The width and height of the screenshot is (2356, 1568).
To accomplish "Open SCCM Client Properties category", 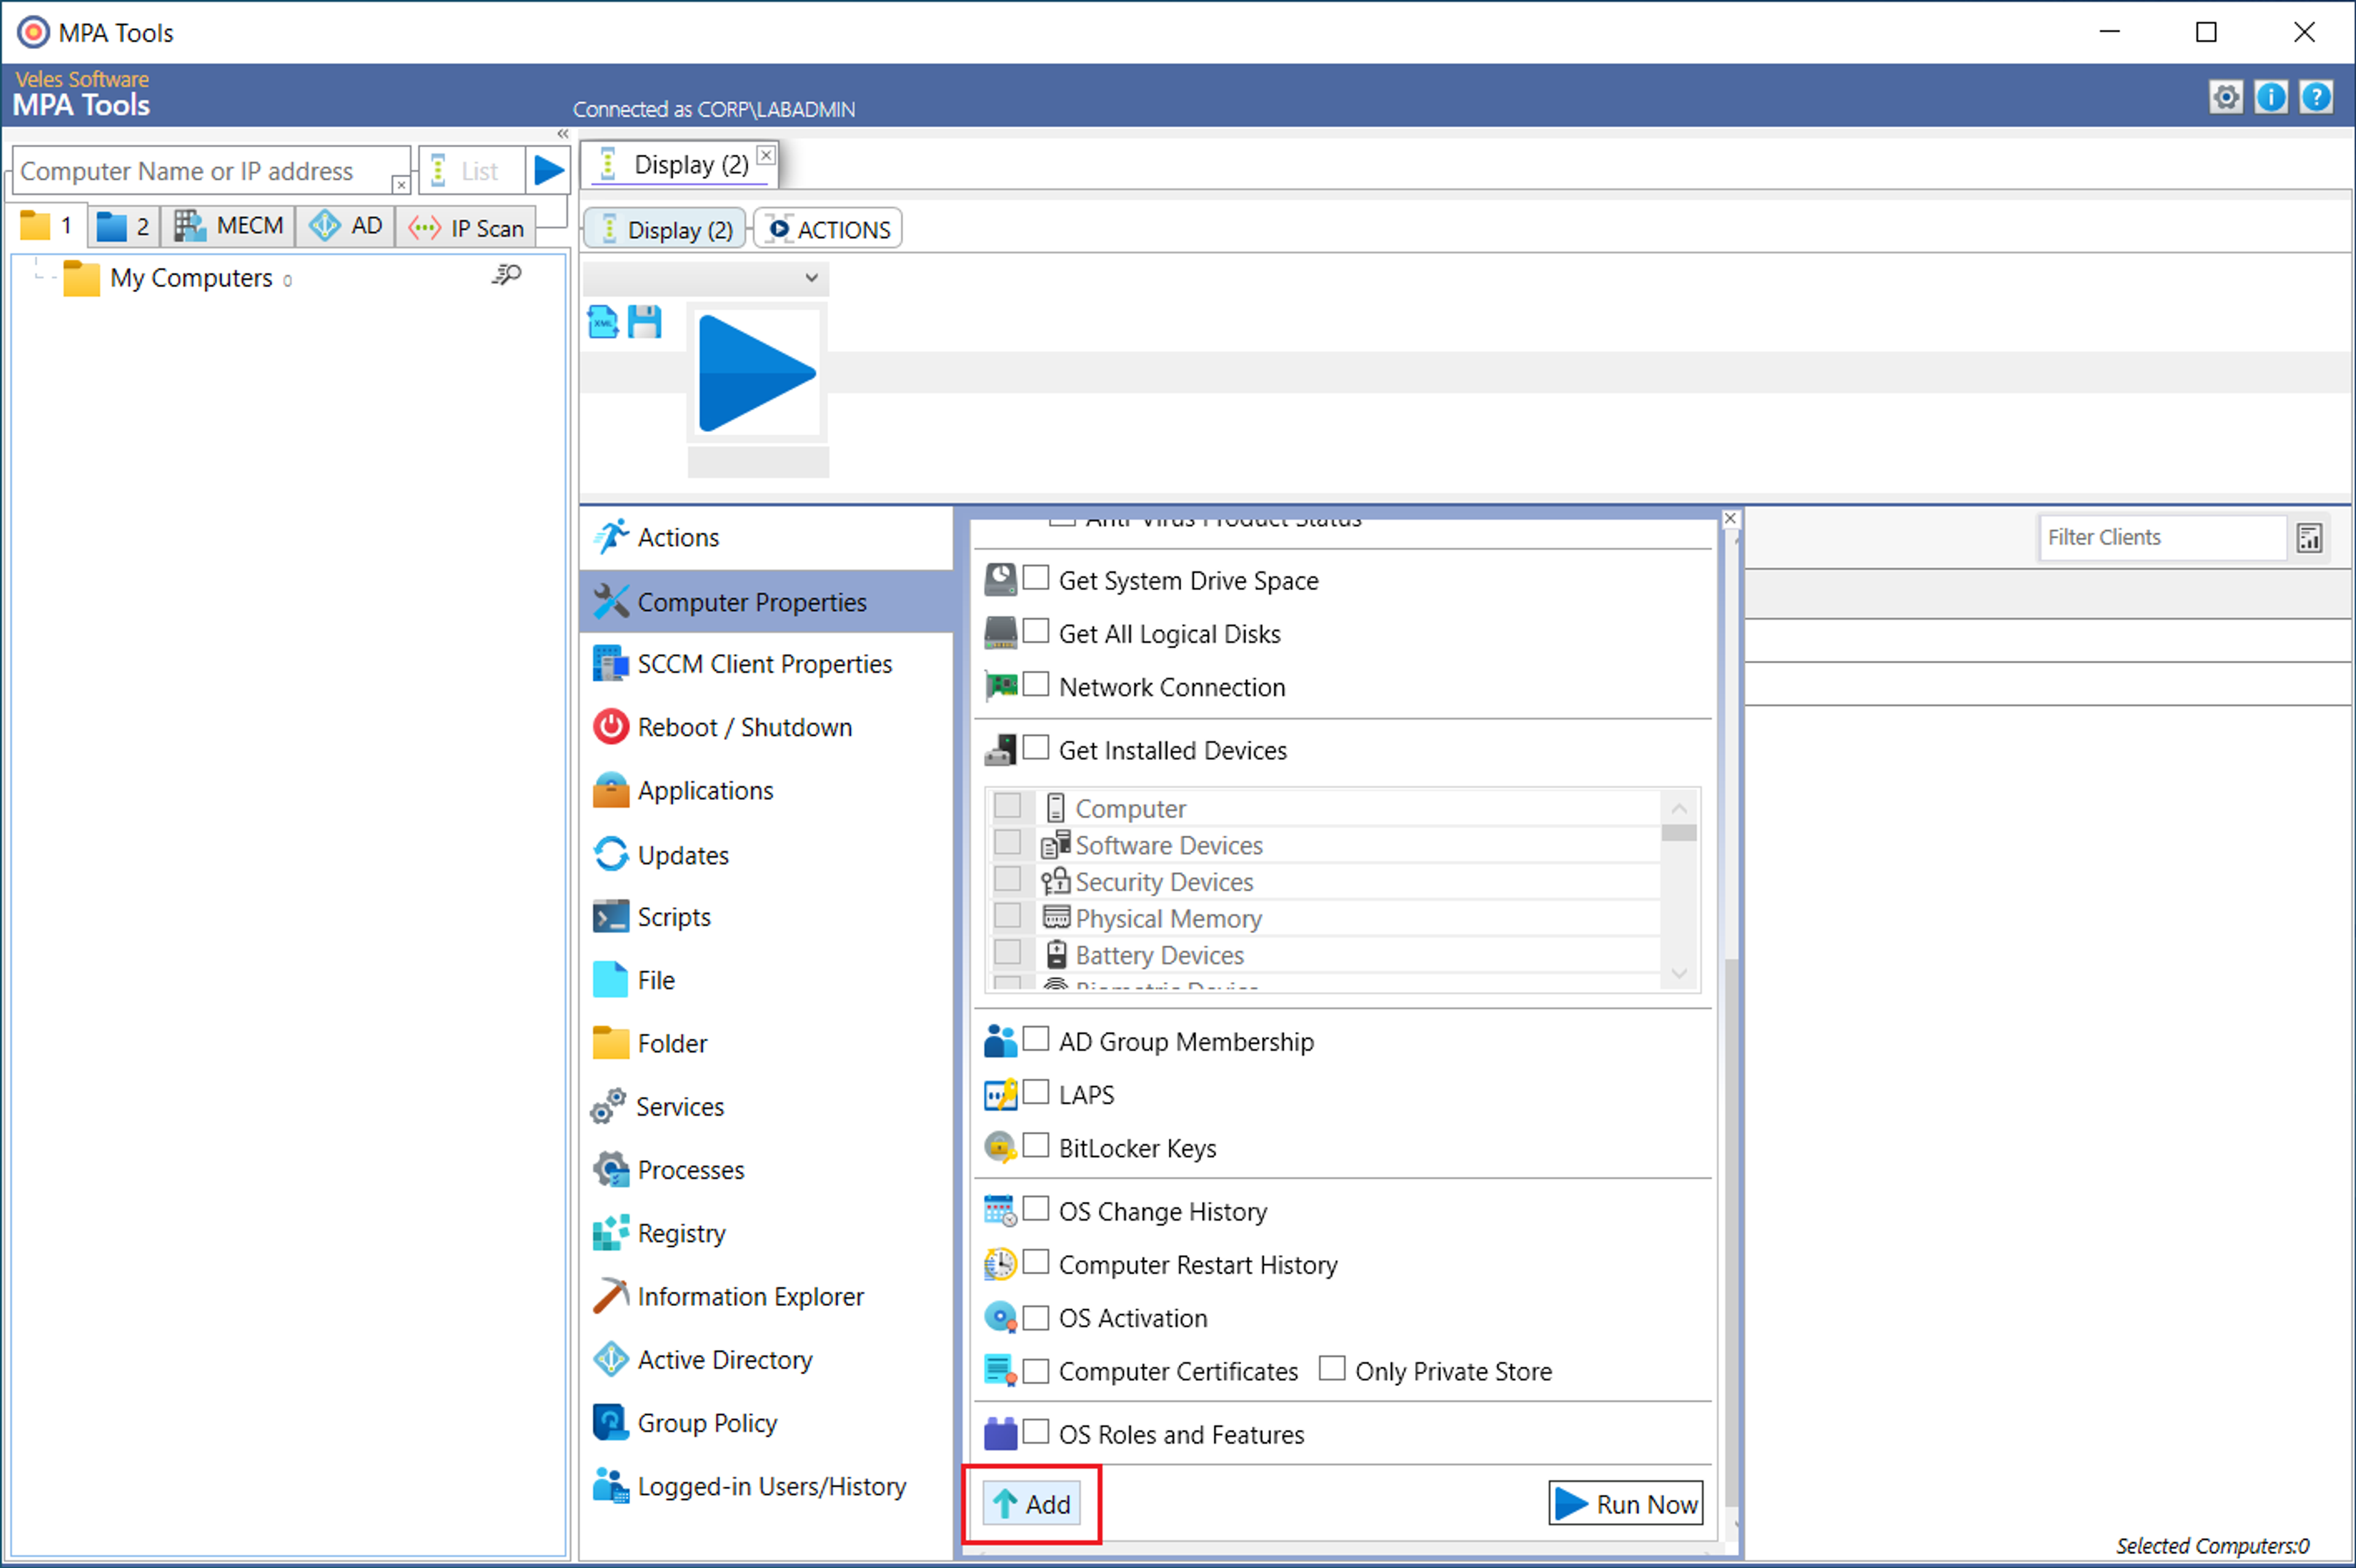I will [x=766, y=664].
